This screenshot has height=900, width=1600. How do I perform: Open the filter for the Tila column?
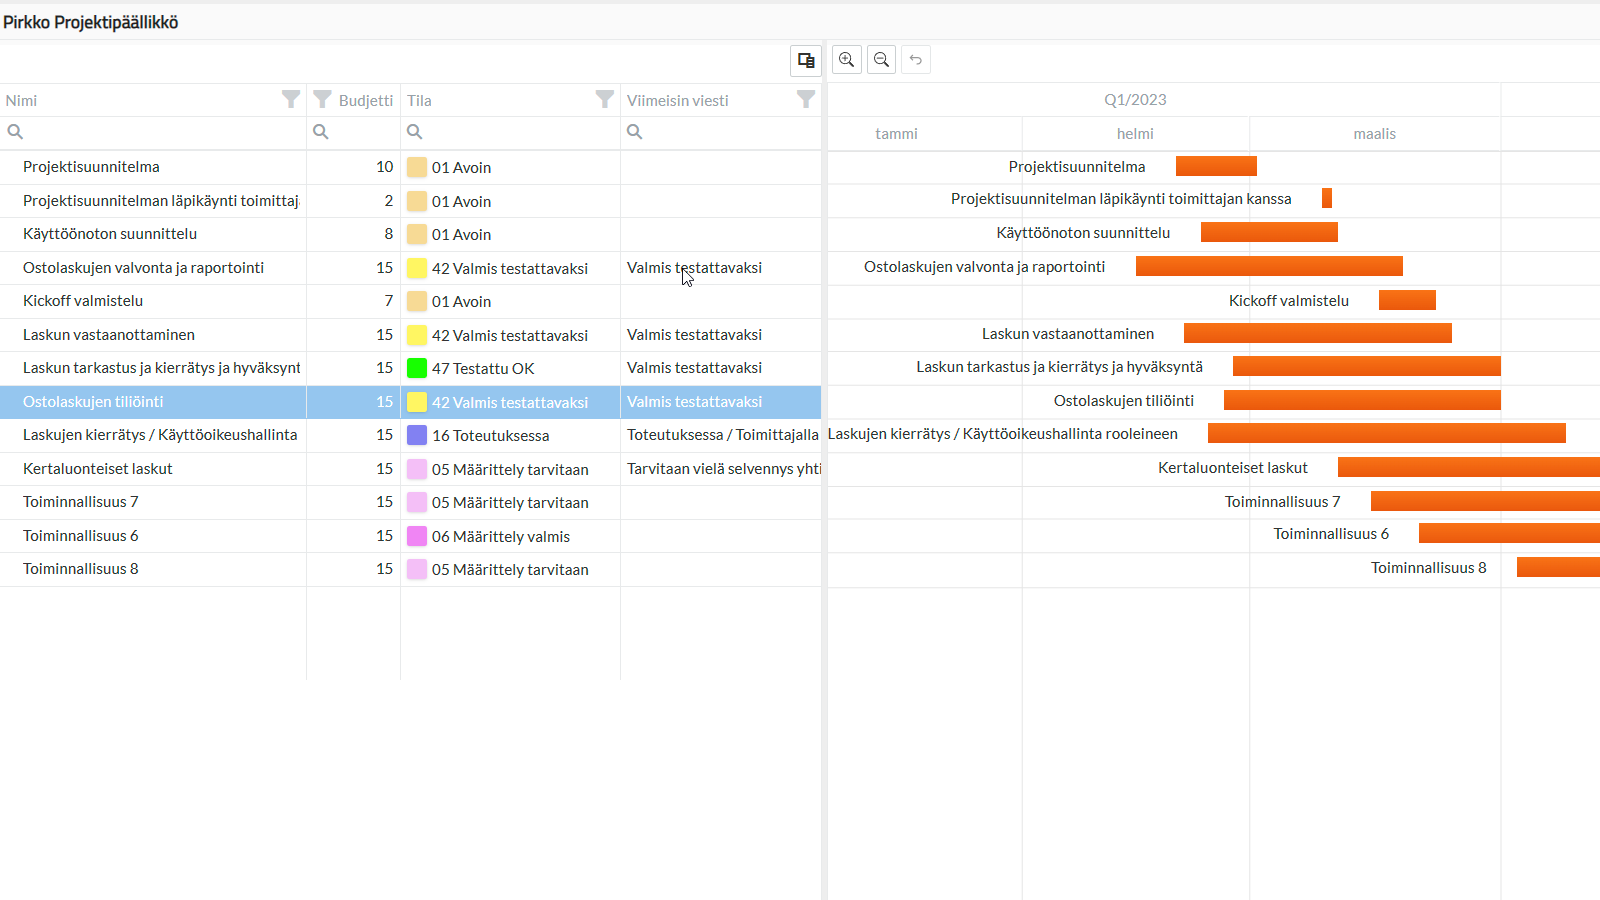605,99
